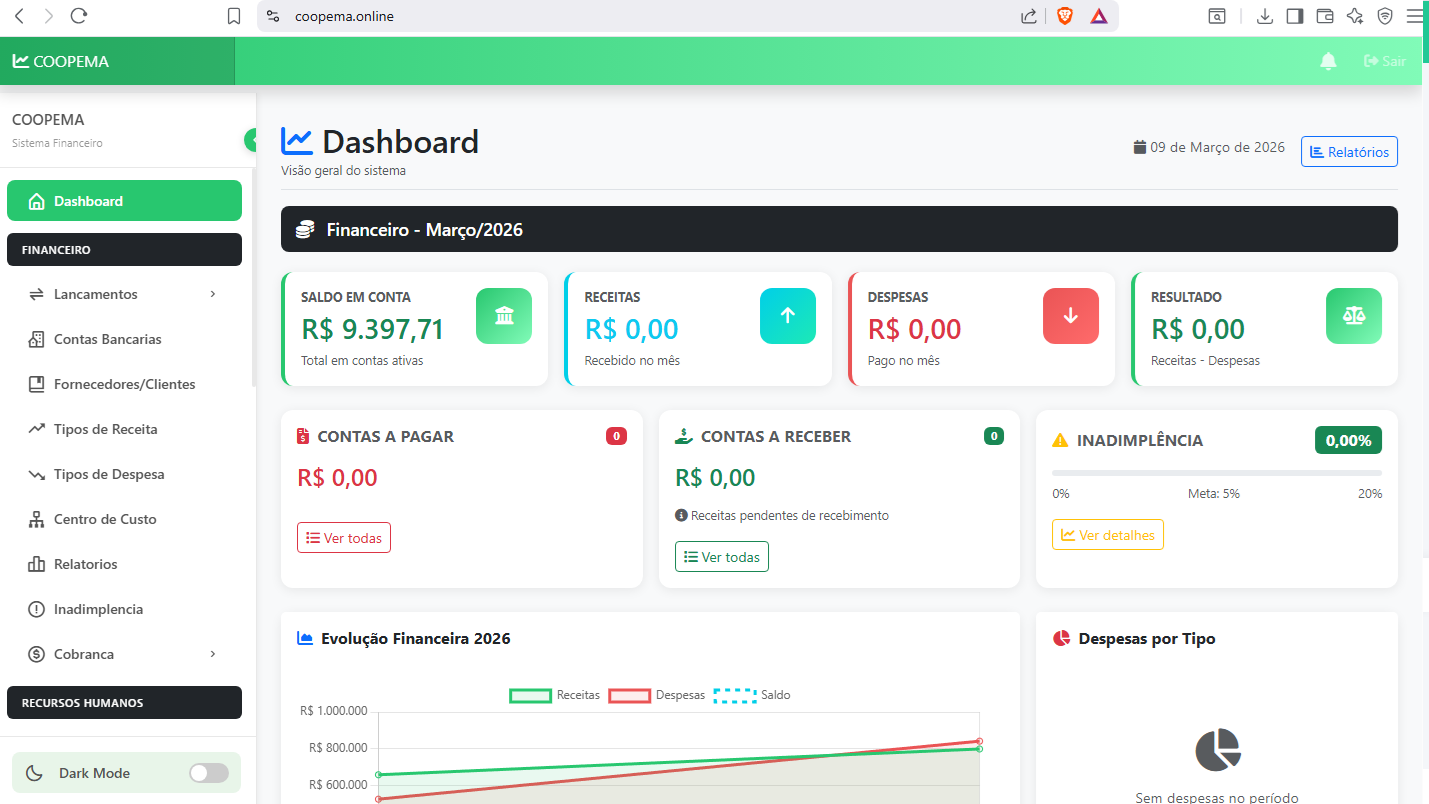Screen dimensions: 1429x804
Task: Click the Brave Rewards triangle icon
Action: tap(1099, 16)
